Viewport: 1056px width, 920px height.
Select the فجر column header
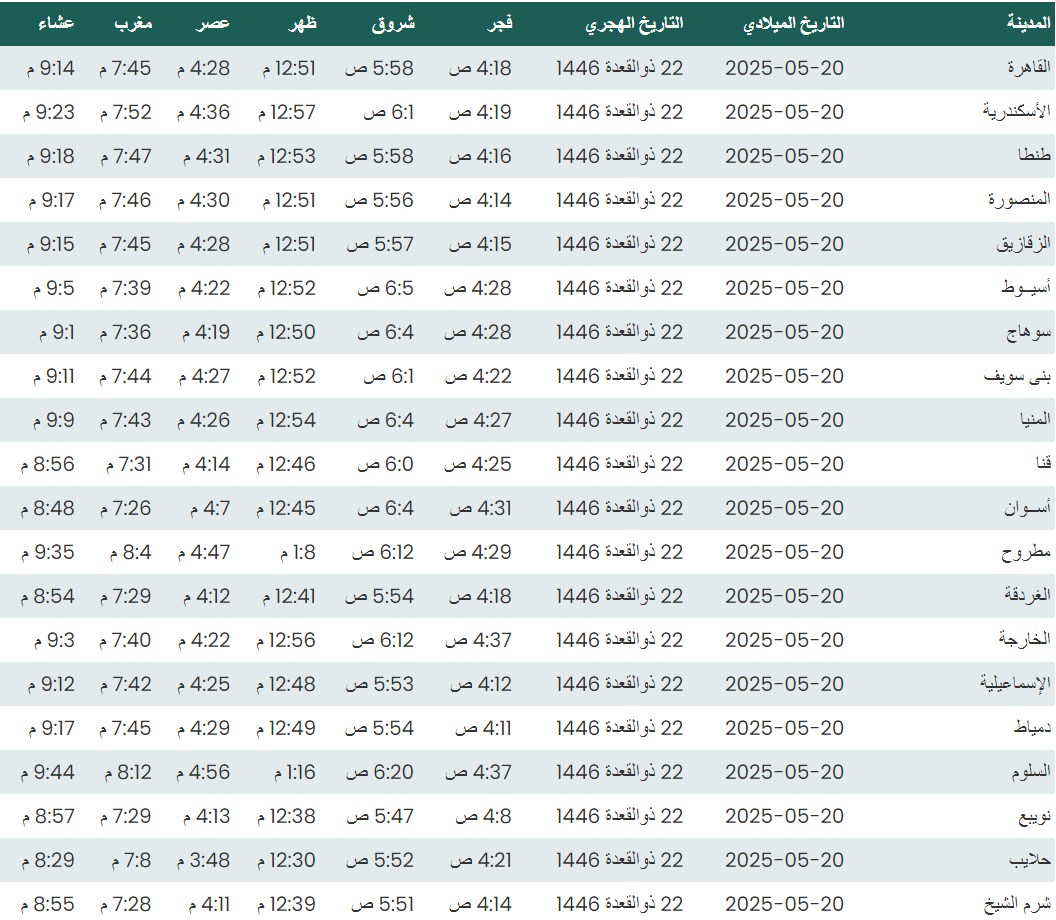[x=499, y=23]
